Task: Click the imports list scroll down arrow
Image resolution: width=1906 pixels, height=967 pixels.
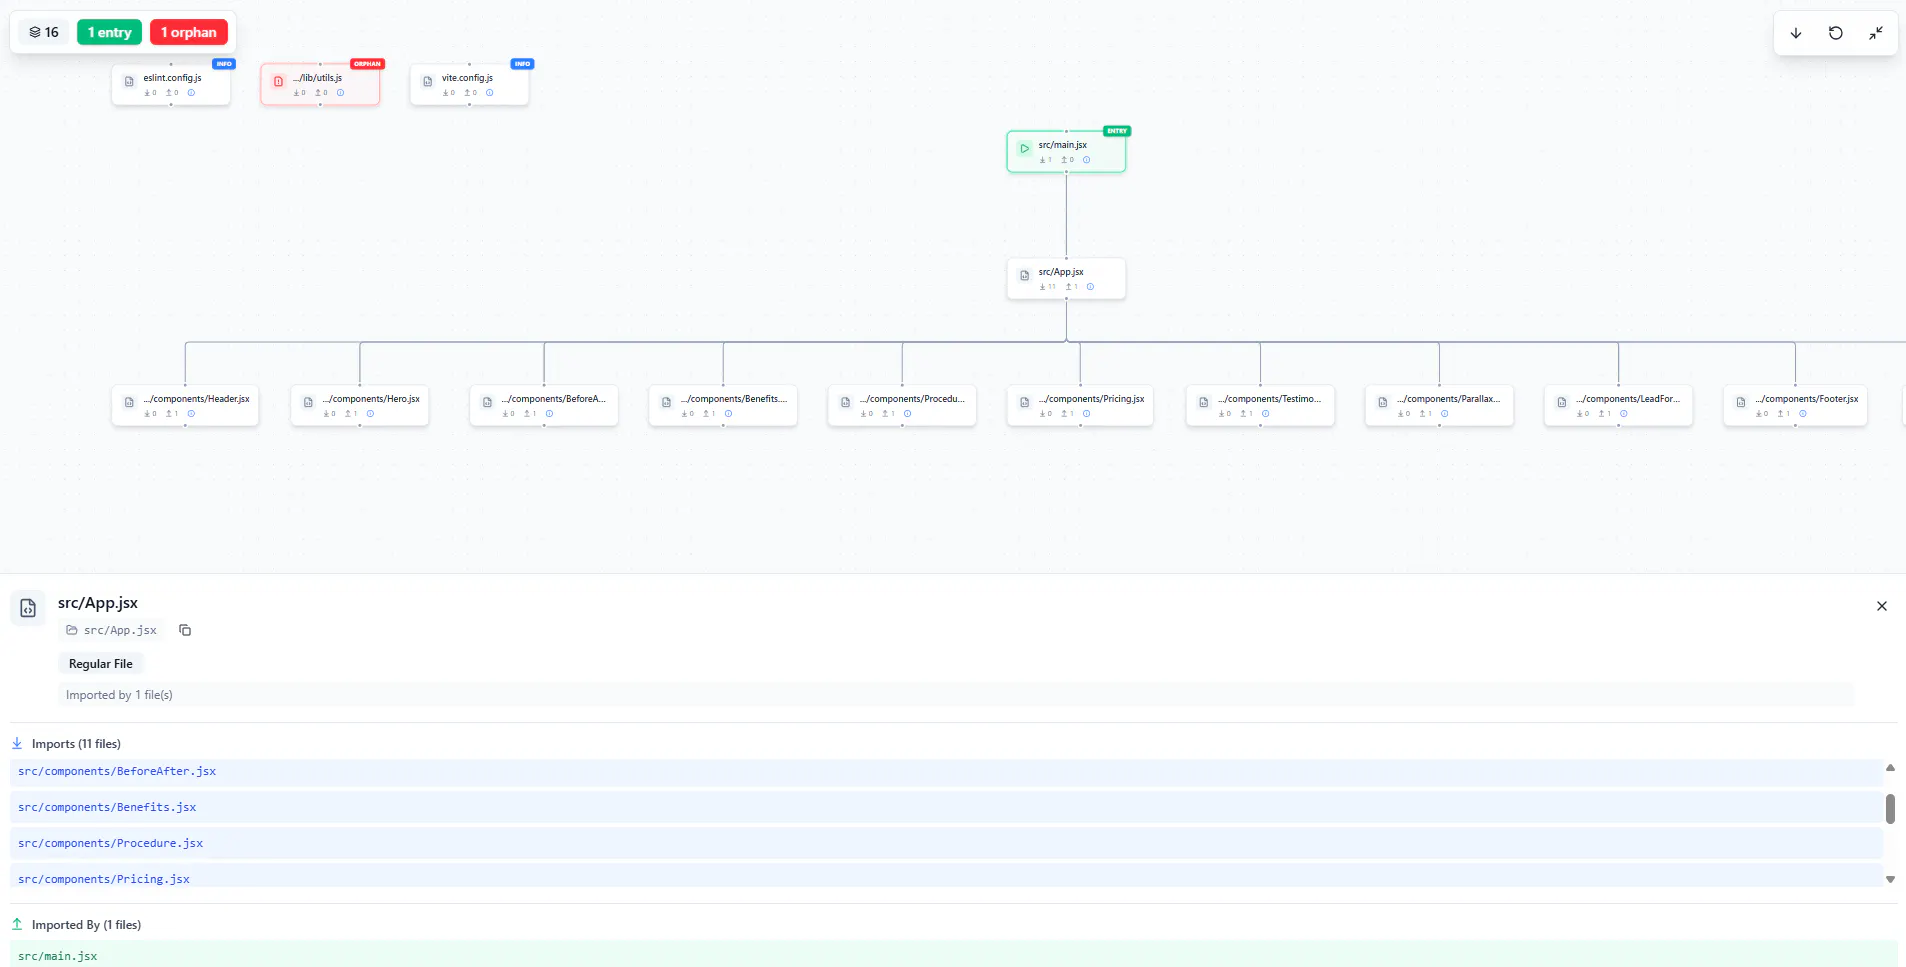Action: [x=1890, y=880]
